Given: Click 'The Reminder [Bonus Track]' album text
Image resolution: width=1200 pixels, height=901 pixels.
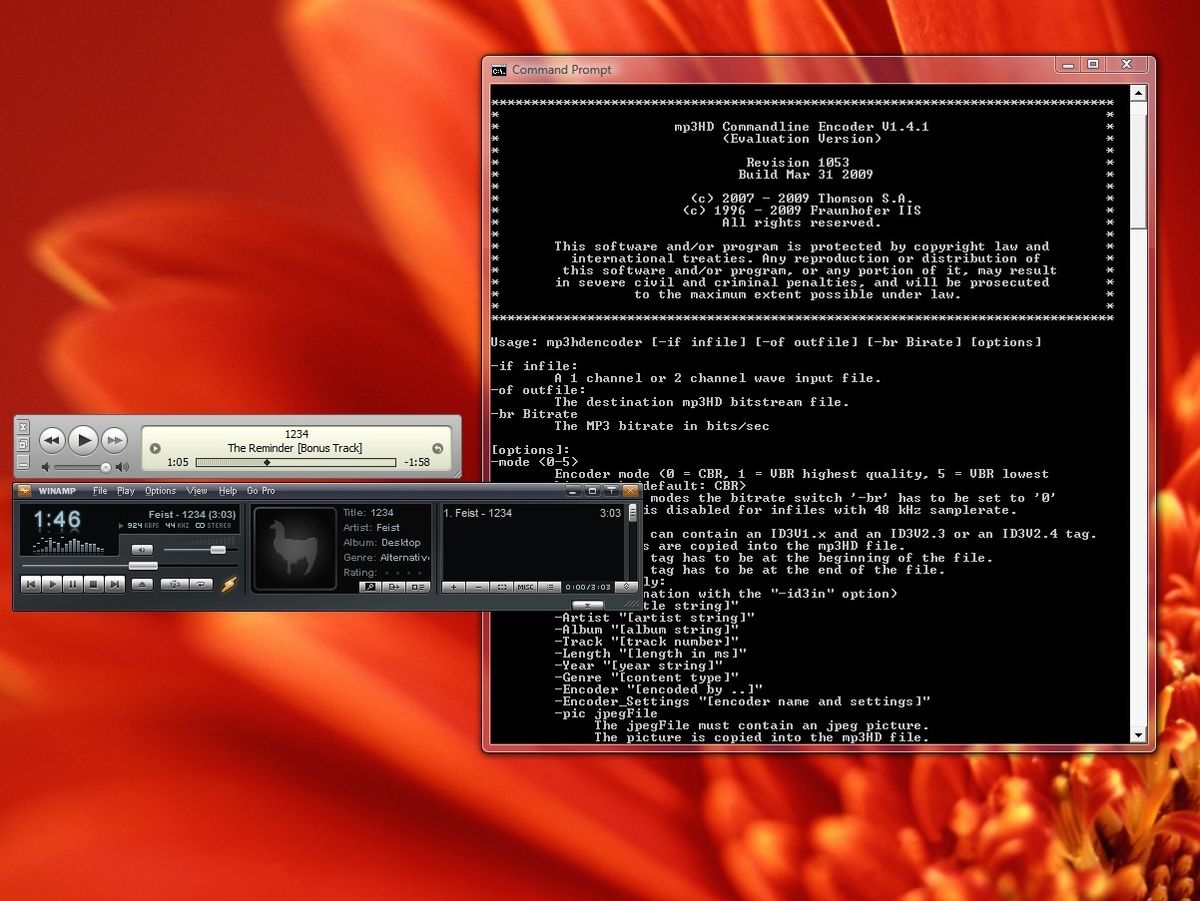Looking at the screenshot, I should pyautogui.click(x=295, y=448).
